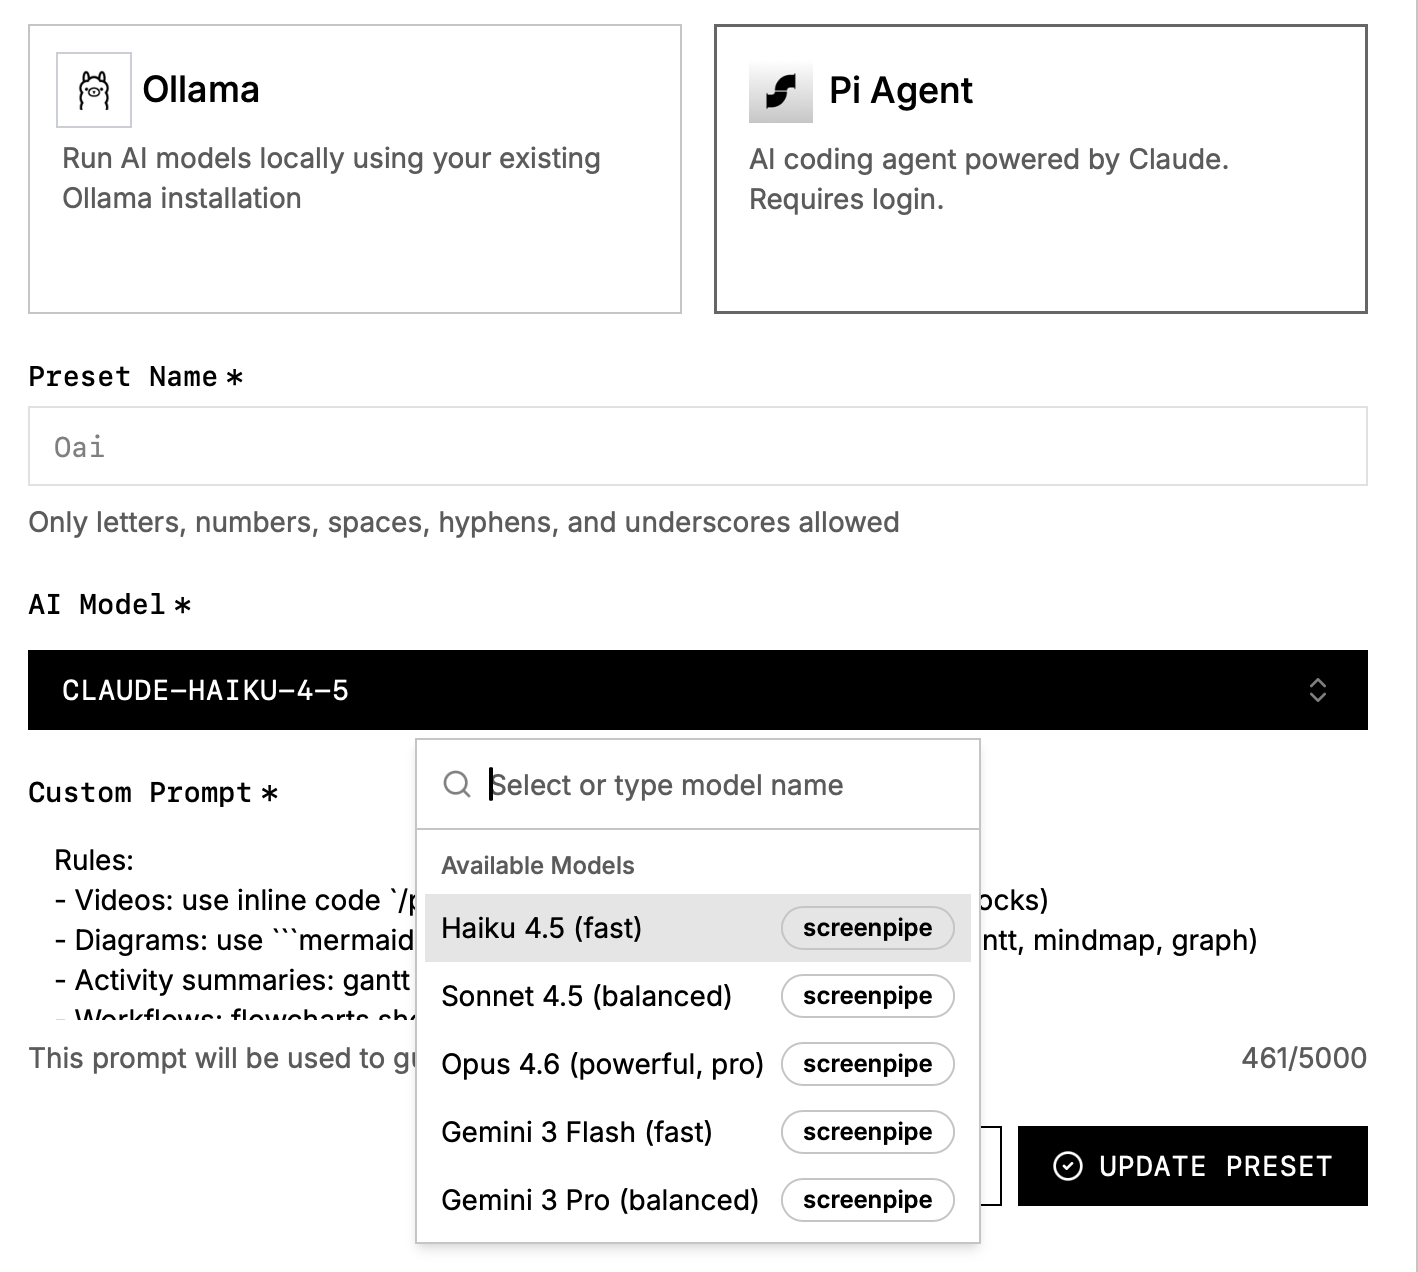Click the screenpipe badge beside Sonnet 4.5
The height and width of the screenshot is (1272, 1418).
[x=867, y=996]
